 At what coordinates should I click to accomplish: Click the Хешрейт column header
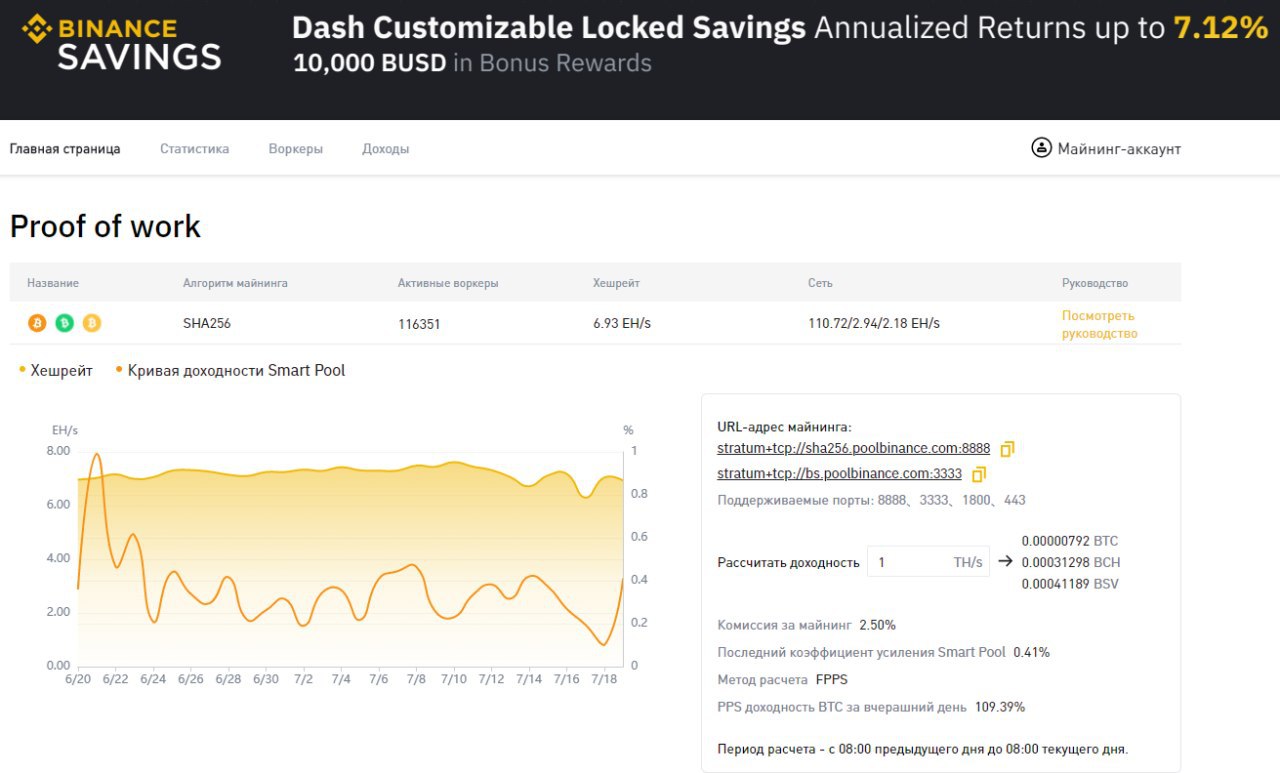click(616, 283)
